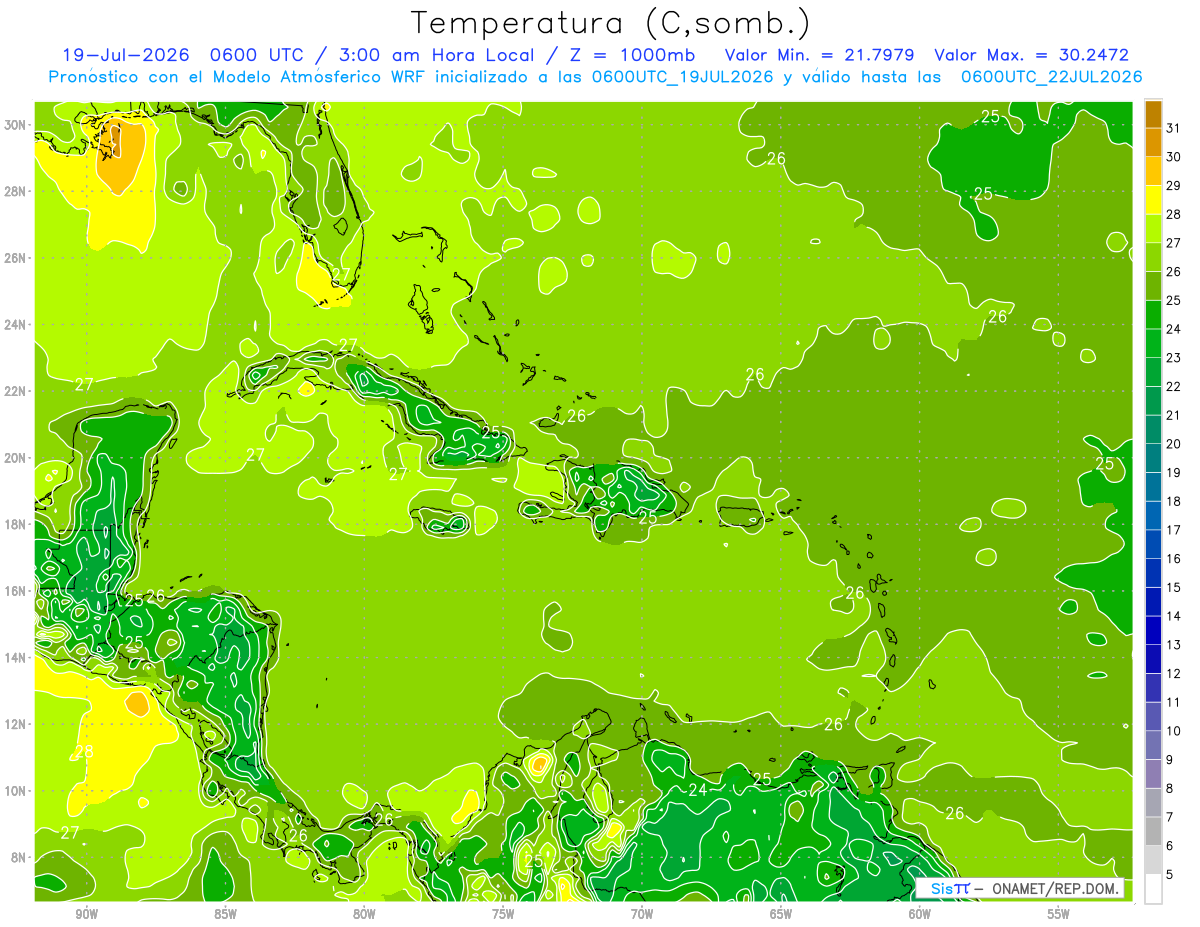Click the "24" contour label over Venezuela

(698, 790)
